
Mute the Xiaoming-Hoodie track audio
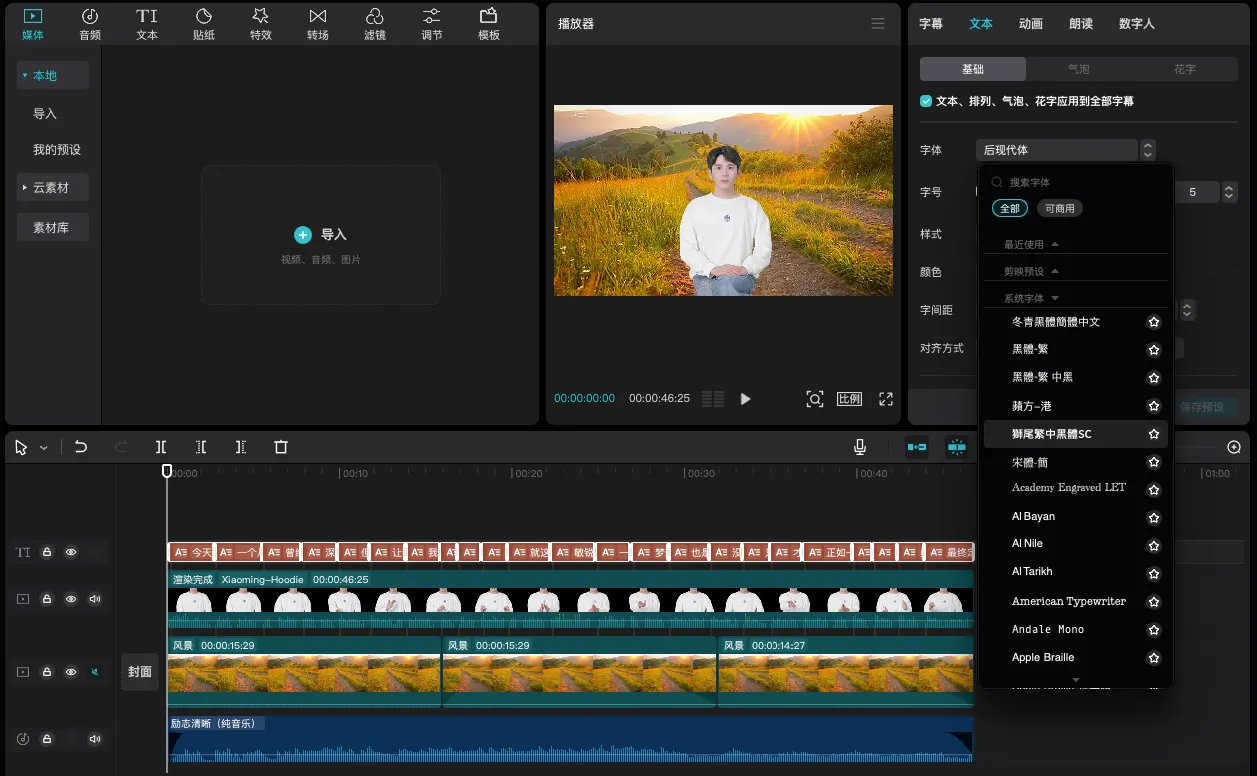point(95,599)
